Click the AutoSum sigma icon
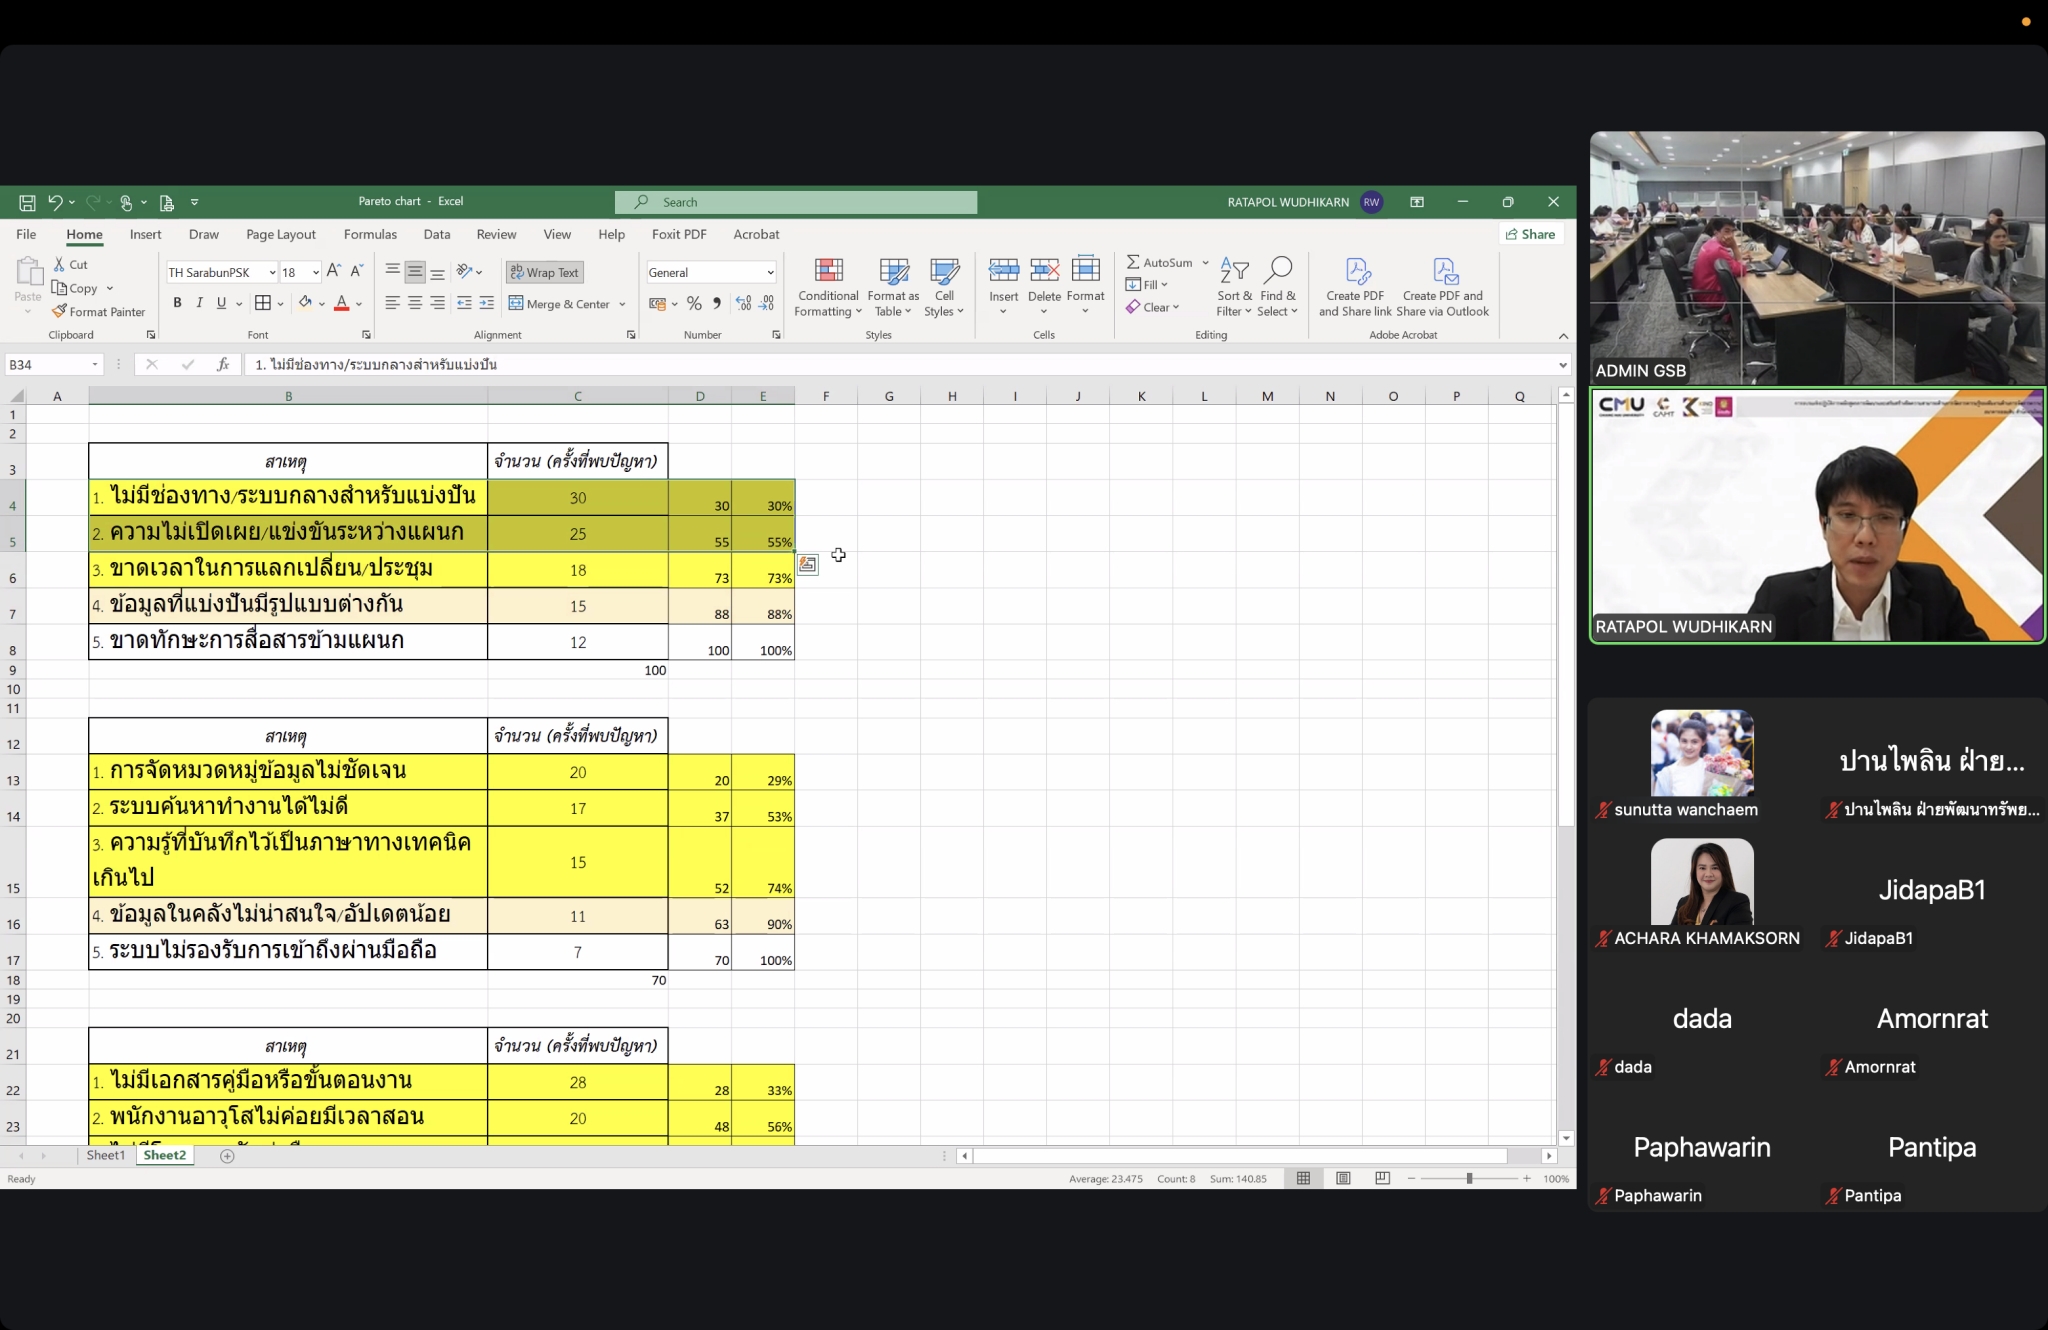 point(1133,262)
